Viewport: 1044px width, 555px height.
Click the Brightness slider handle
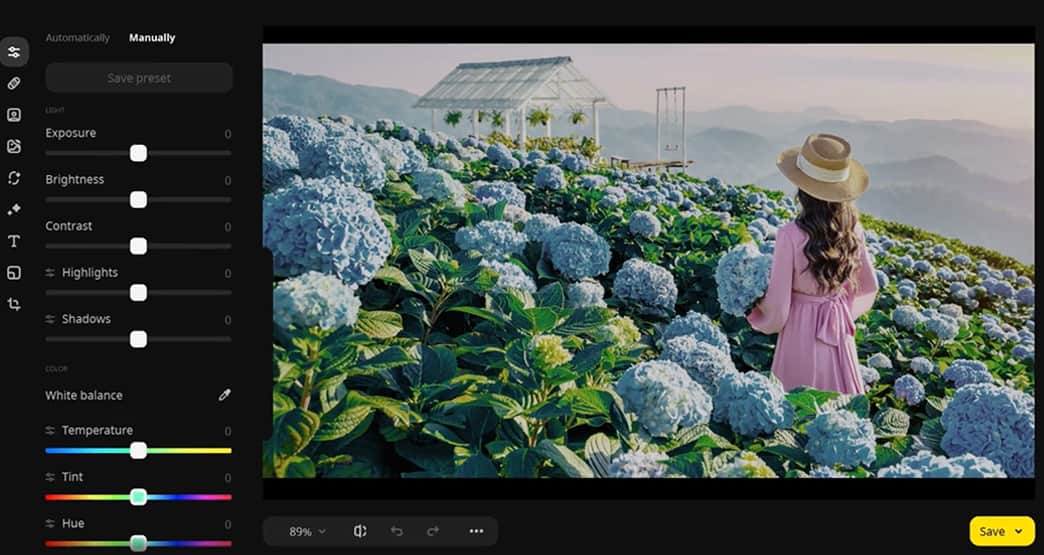(x=138, y=200)
